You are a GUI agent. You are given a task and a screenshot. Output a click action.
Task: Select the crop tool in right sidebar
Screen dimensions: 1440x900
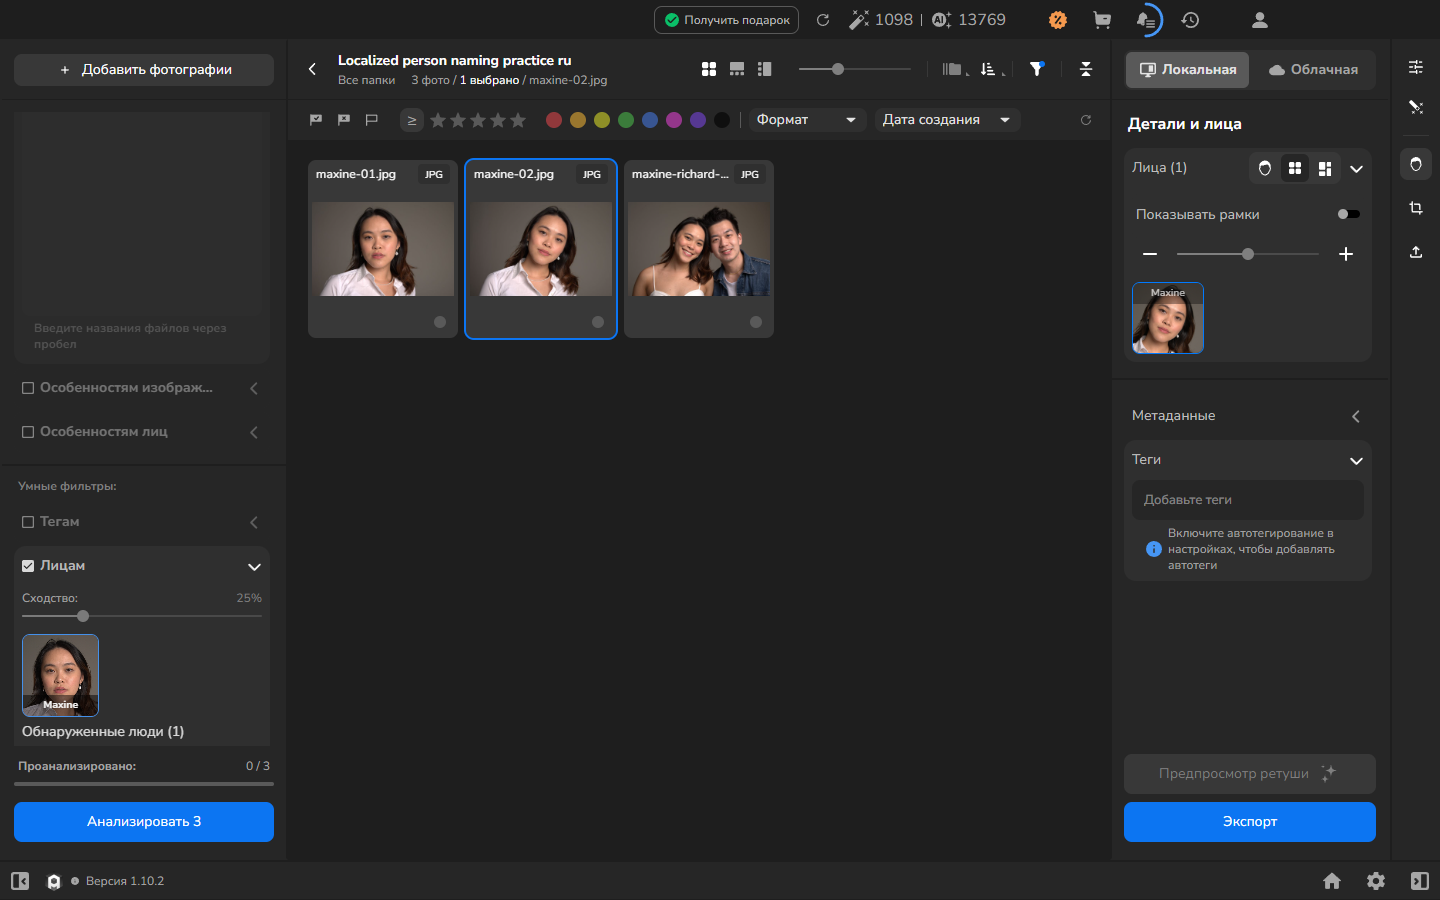point(1416,208)
